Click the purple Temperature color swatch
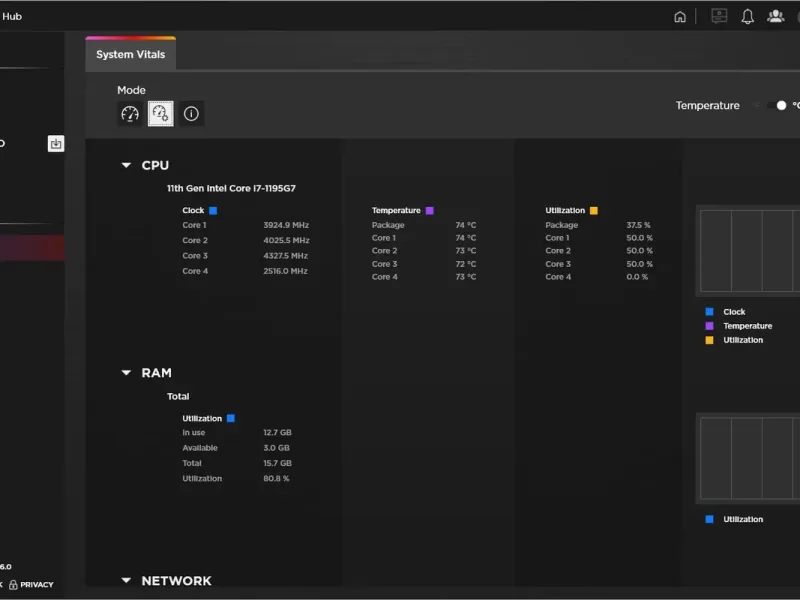 tap(430, 211)
